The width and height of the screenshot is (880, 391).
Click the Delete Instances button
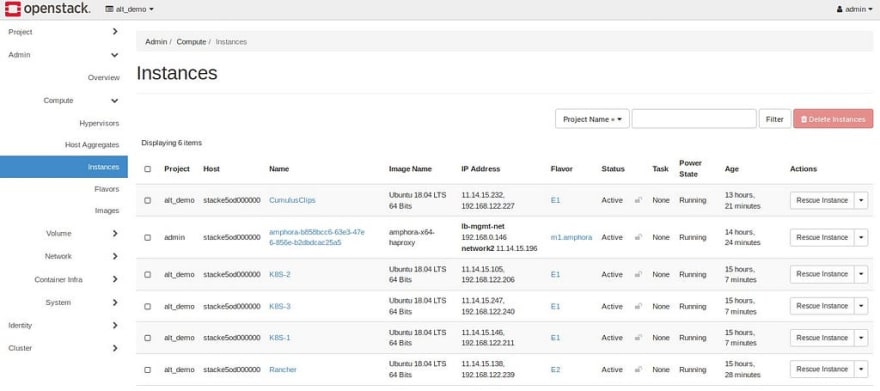833,119
